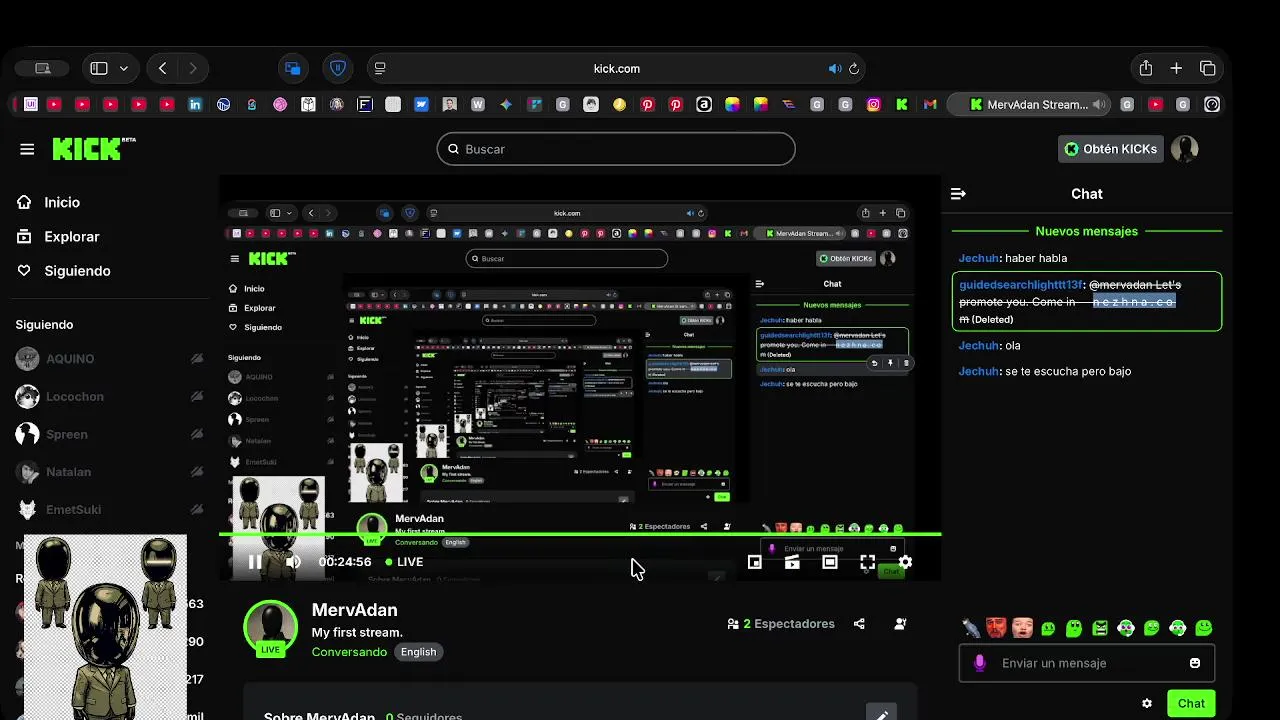Mute the stream player volume

coord(293,562)
